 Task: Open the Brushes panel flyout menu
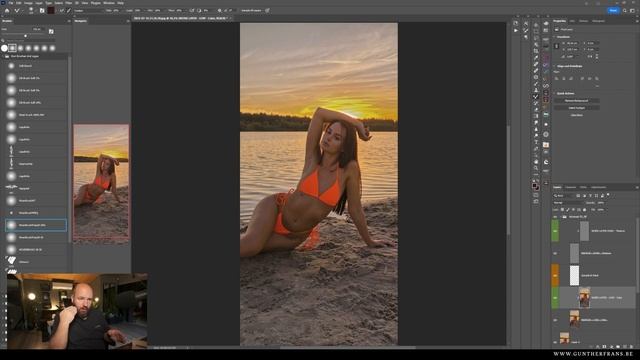pyautogui.click(x=69, y=21)
